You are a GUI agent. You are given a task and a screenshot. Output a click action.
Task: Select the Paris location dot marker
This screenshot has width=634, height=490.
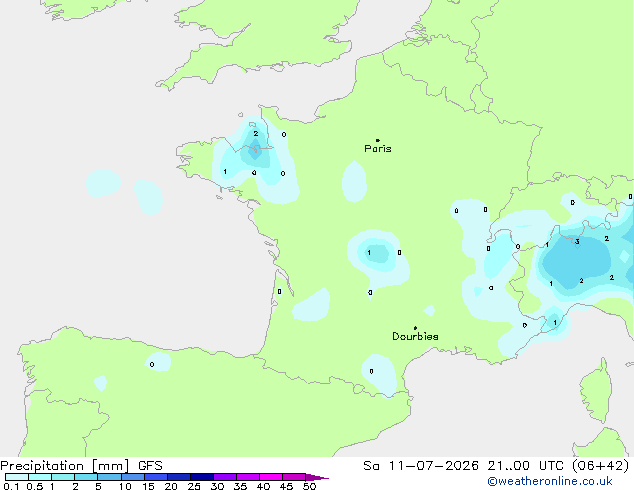click(378, 140)
